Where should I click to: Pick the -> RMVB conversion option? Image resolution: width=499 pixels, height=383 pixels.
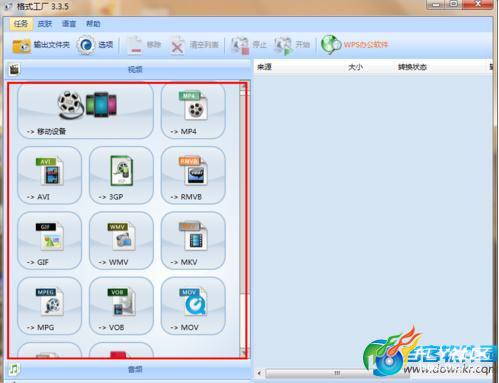(x=193, y=175)
